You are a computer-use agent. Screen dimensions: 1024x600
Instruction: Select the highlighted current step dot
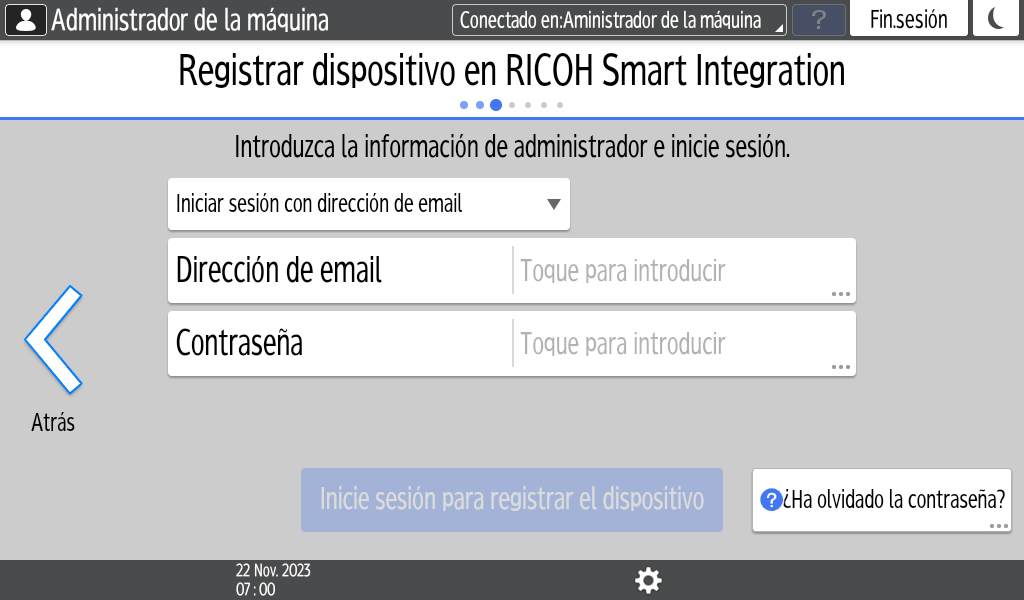click(x=496, y=105)
